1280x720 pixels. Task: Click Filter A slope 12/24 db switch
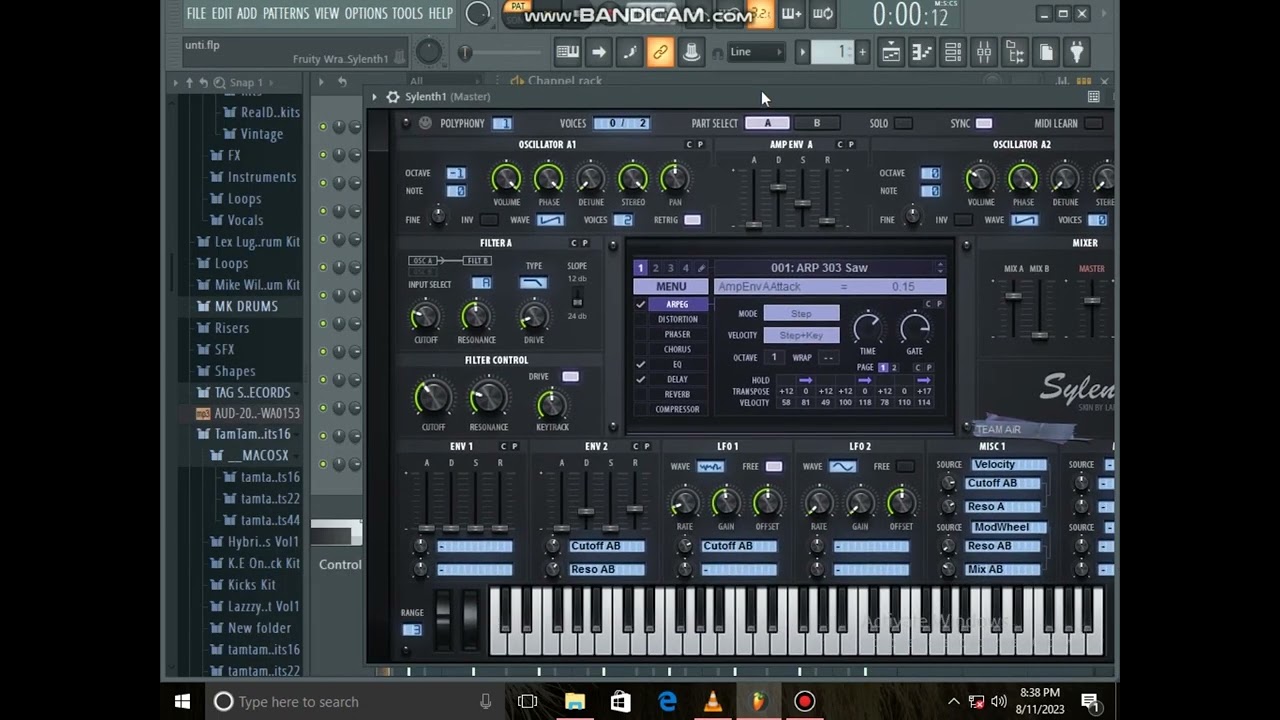(x=577, y=298)
